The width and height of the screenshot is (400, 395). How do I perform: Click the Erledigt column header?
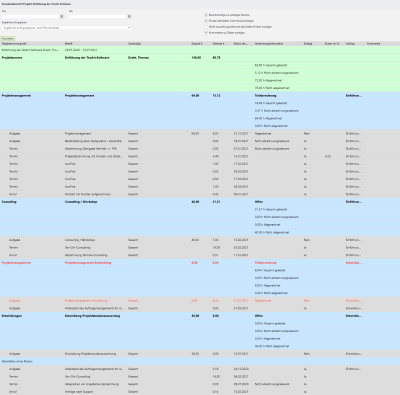(308, 44)
